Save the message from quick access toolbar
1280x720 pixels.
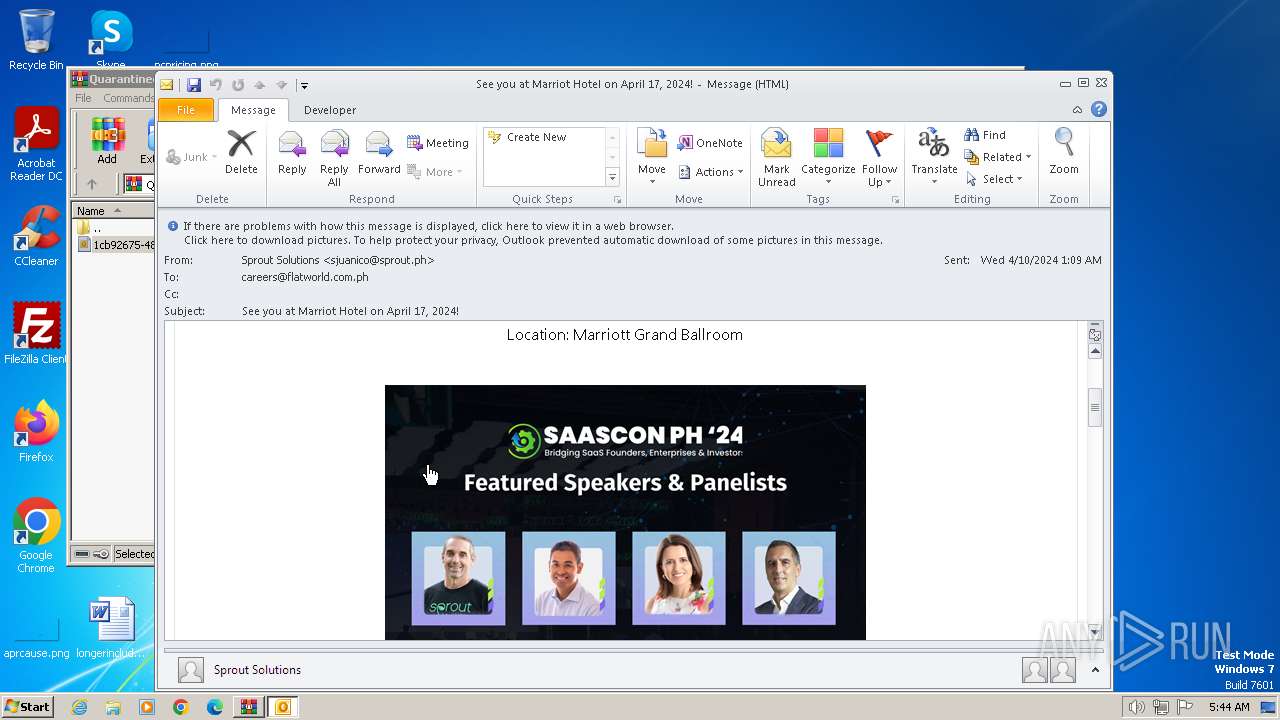point(194,85)
